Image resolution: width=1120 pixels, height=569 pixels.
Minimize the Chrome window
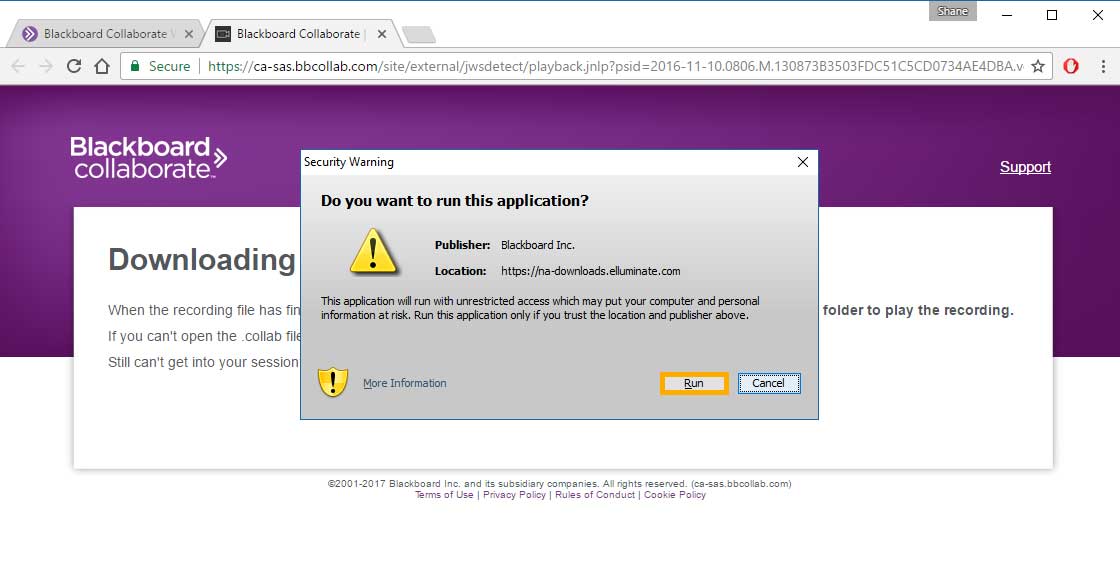click(x=1007, y=15)
